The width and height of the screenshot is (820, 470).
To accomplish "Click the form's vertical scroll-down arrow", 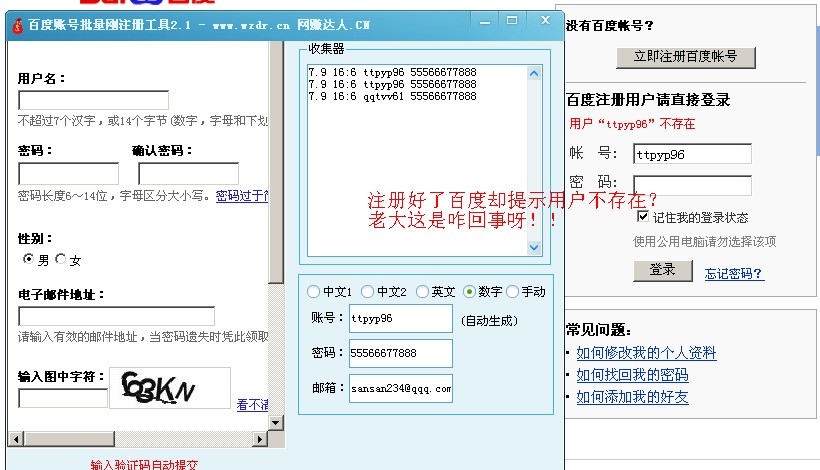I will (276, 422).
